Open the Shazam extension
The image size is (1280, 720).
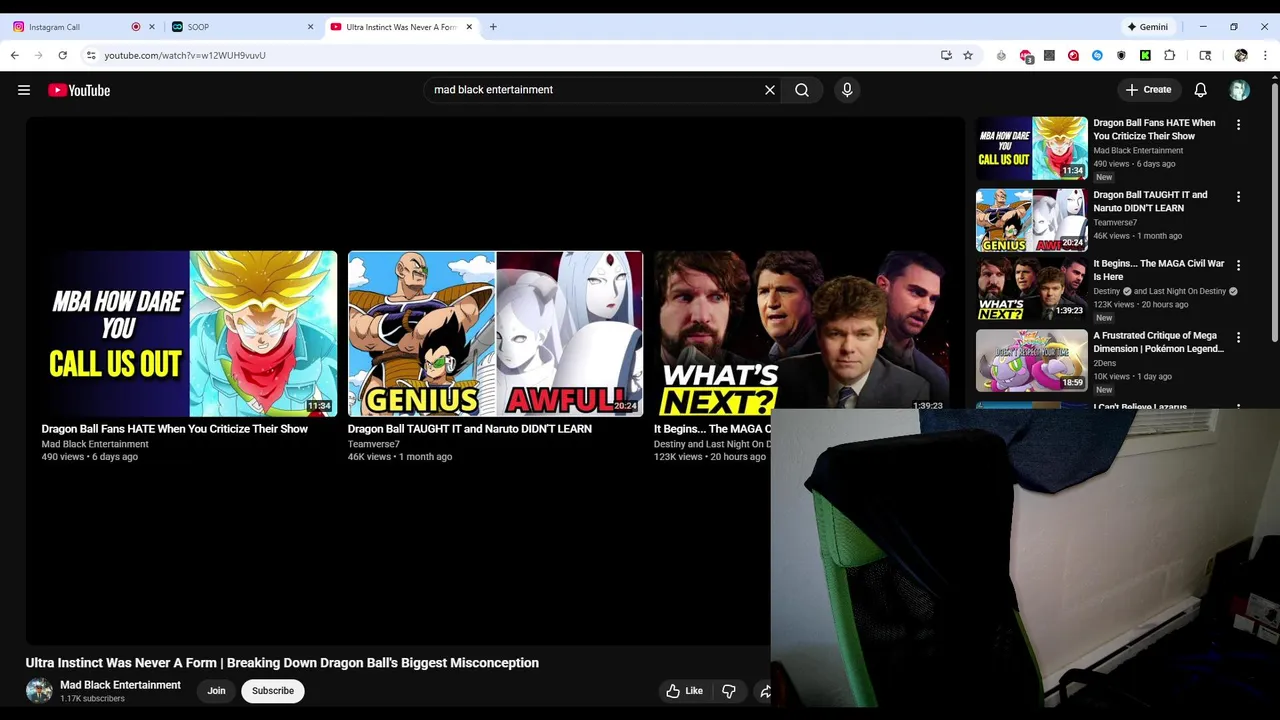tap(1097, 55)
